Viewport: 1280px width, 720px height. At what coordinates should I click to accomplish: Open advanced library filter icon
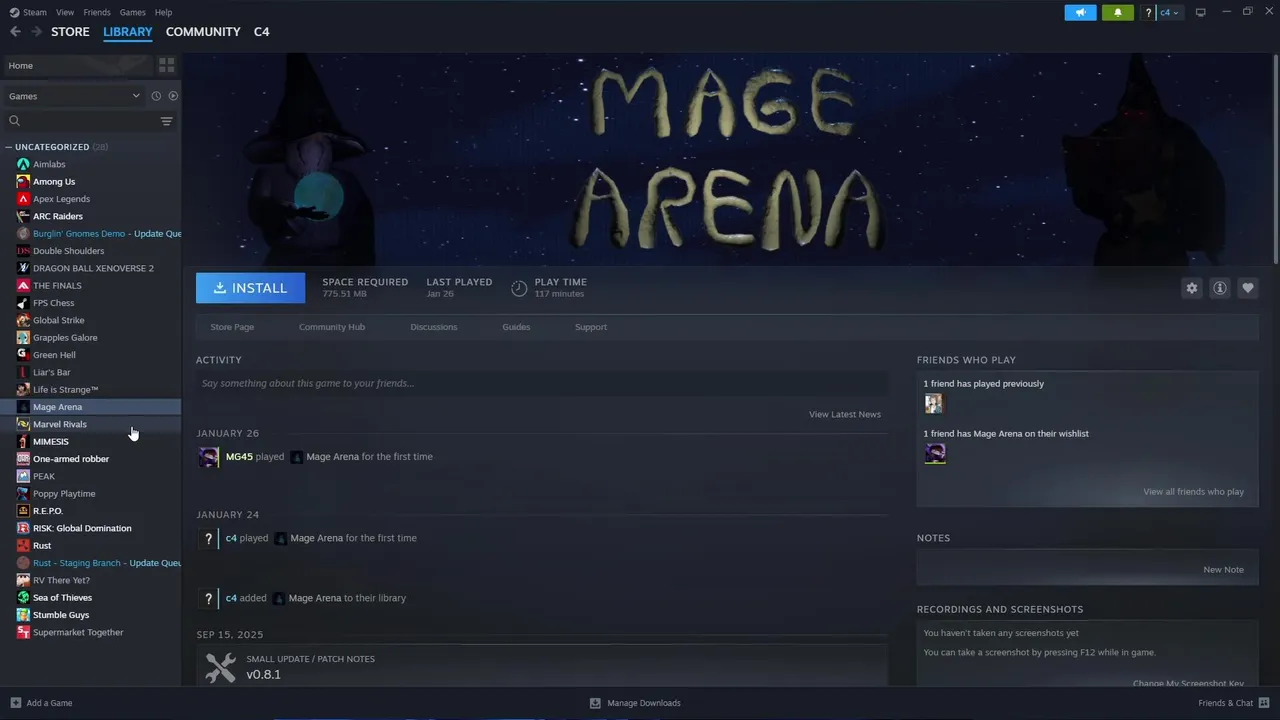point(166,121)
